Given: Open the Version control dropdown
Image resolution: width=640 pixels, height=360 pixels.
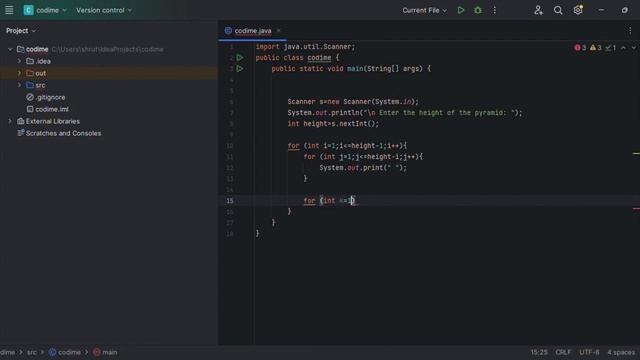Looking at the screenshot, I should coord(104,10).
